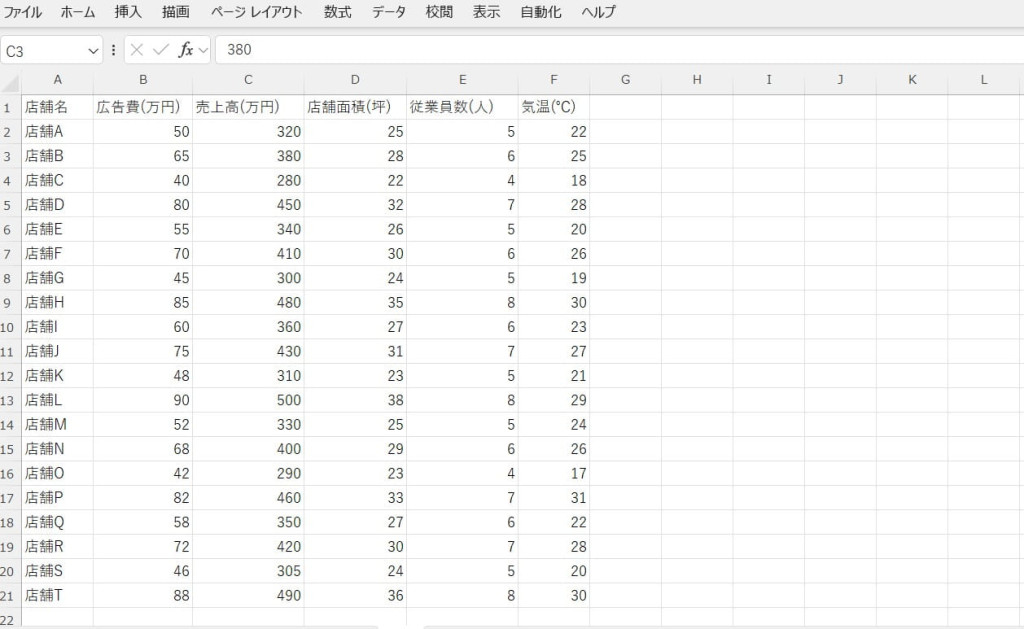Switch to the 挿入 tab

tap(128, 13)
